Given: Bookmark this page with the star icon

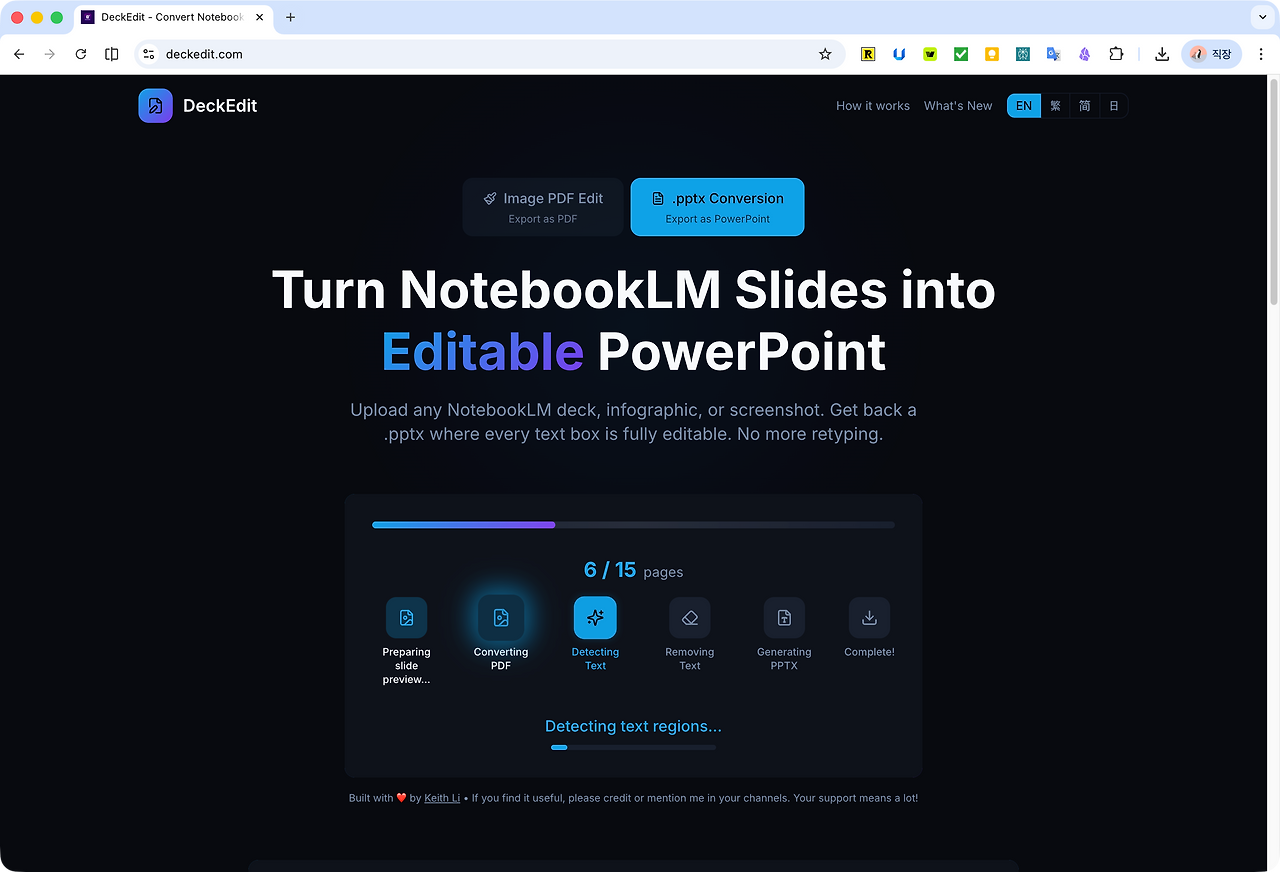Looking at the screenshot, I should (x=825, y=54).
